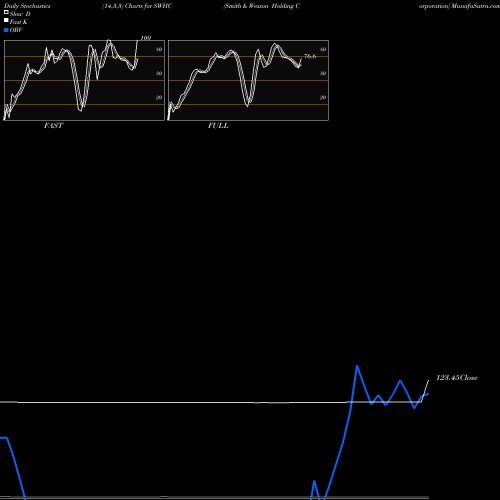Click the 'Smith & Wesson Holding C' text
500x500 pixels.
tap(262, 6)
